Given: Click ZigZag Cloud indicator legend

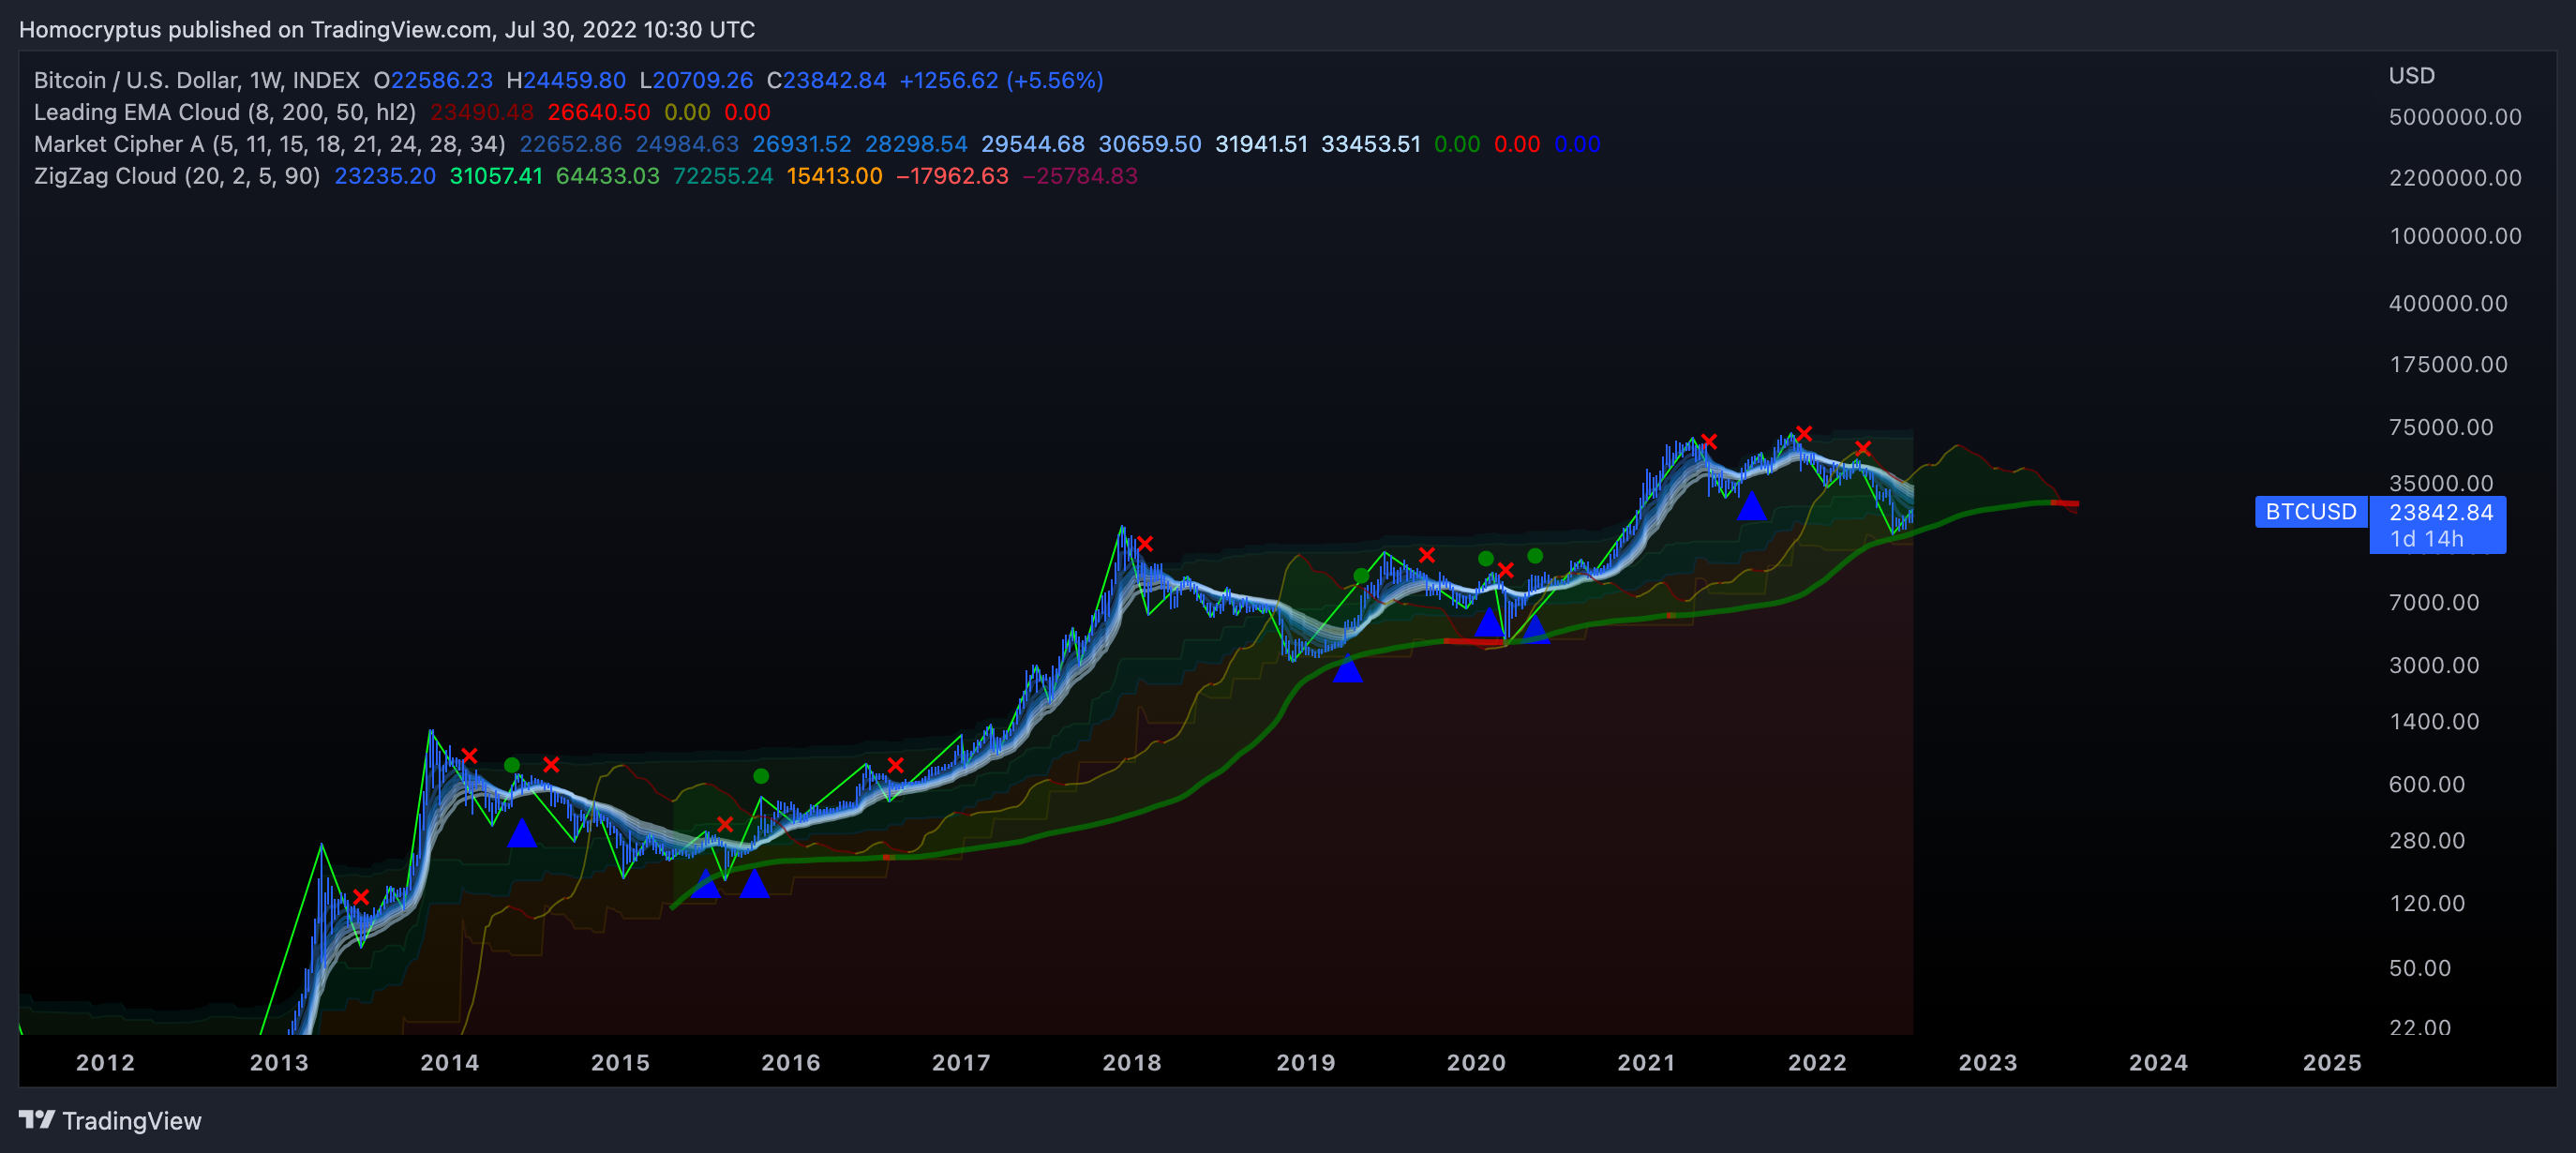Looking at the screenshot, I should 177,176.
